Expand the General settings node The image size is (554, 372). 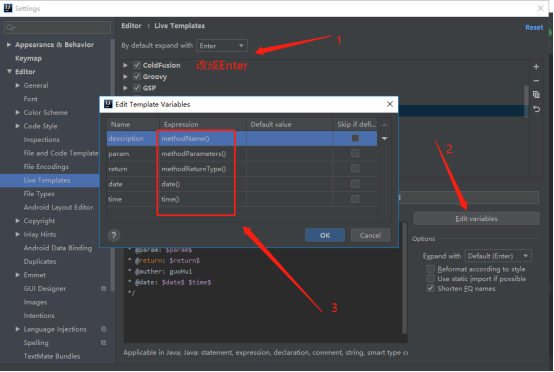tap(18, 85)
